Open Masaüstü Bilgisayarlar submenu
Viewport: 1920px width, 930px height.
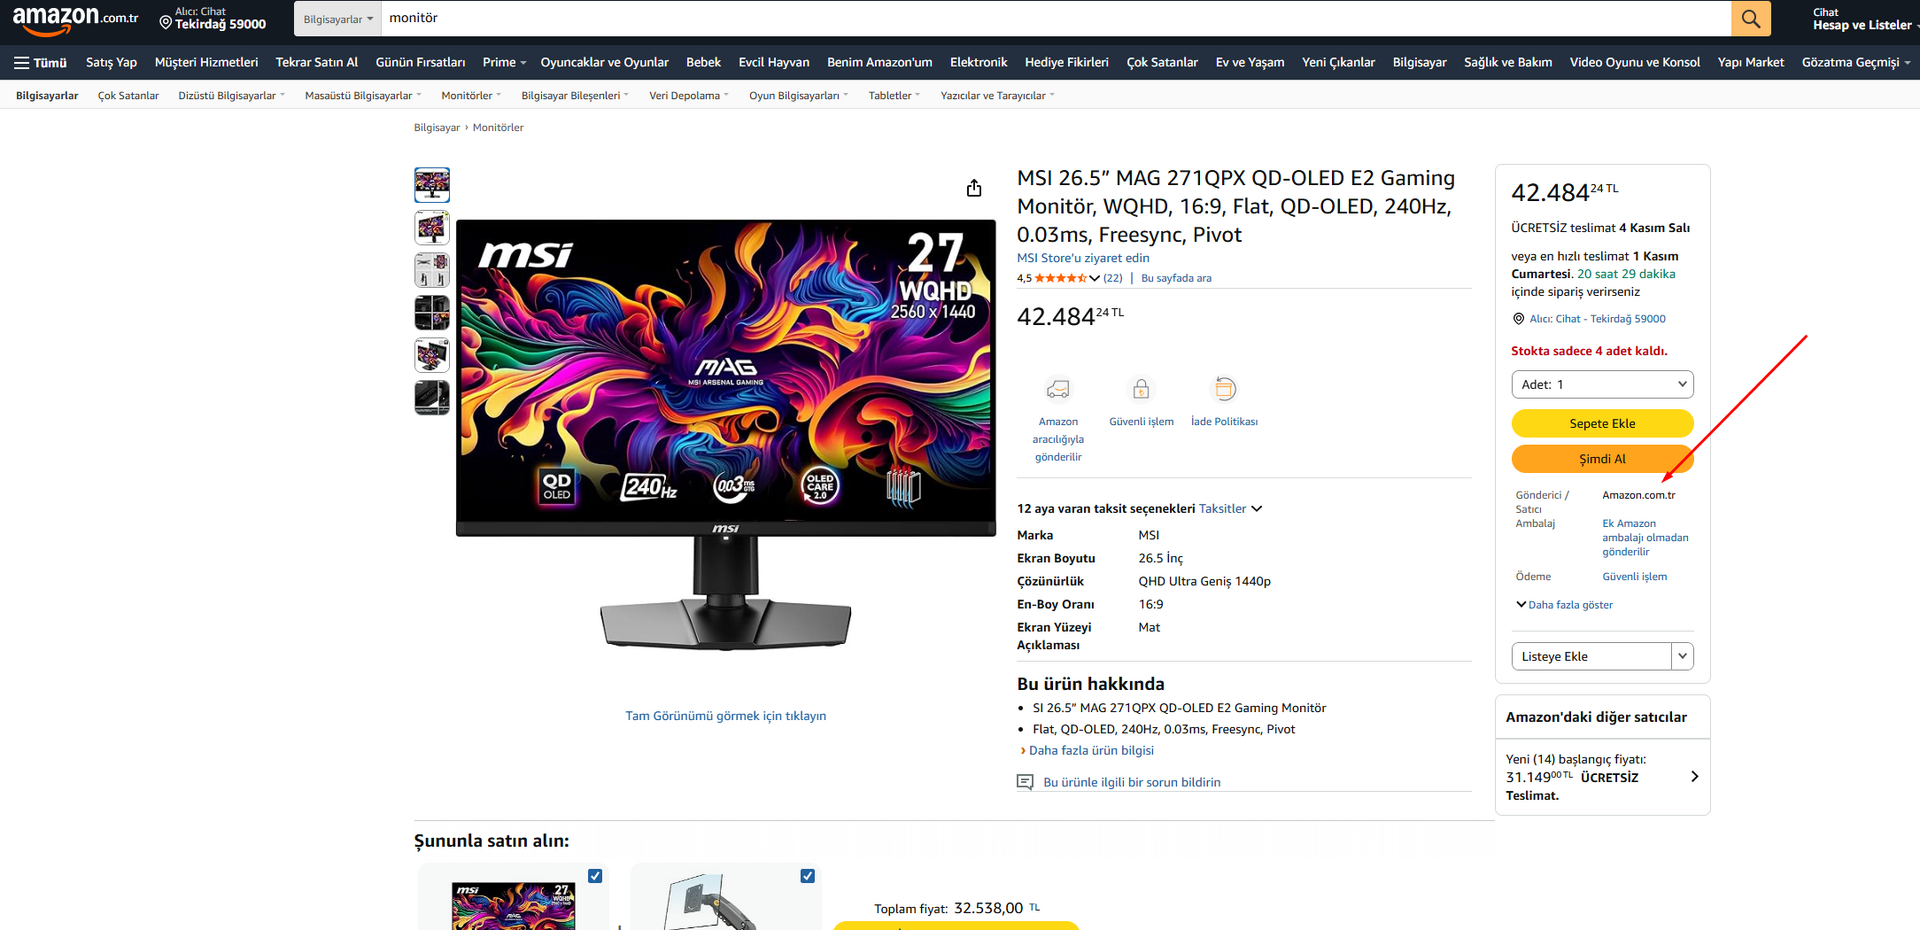point(363,96)
